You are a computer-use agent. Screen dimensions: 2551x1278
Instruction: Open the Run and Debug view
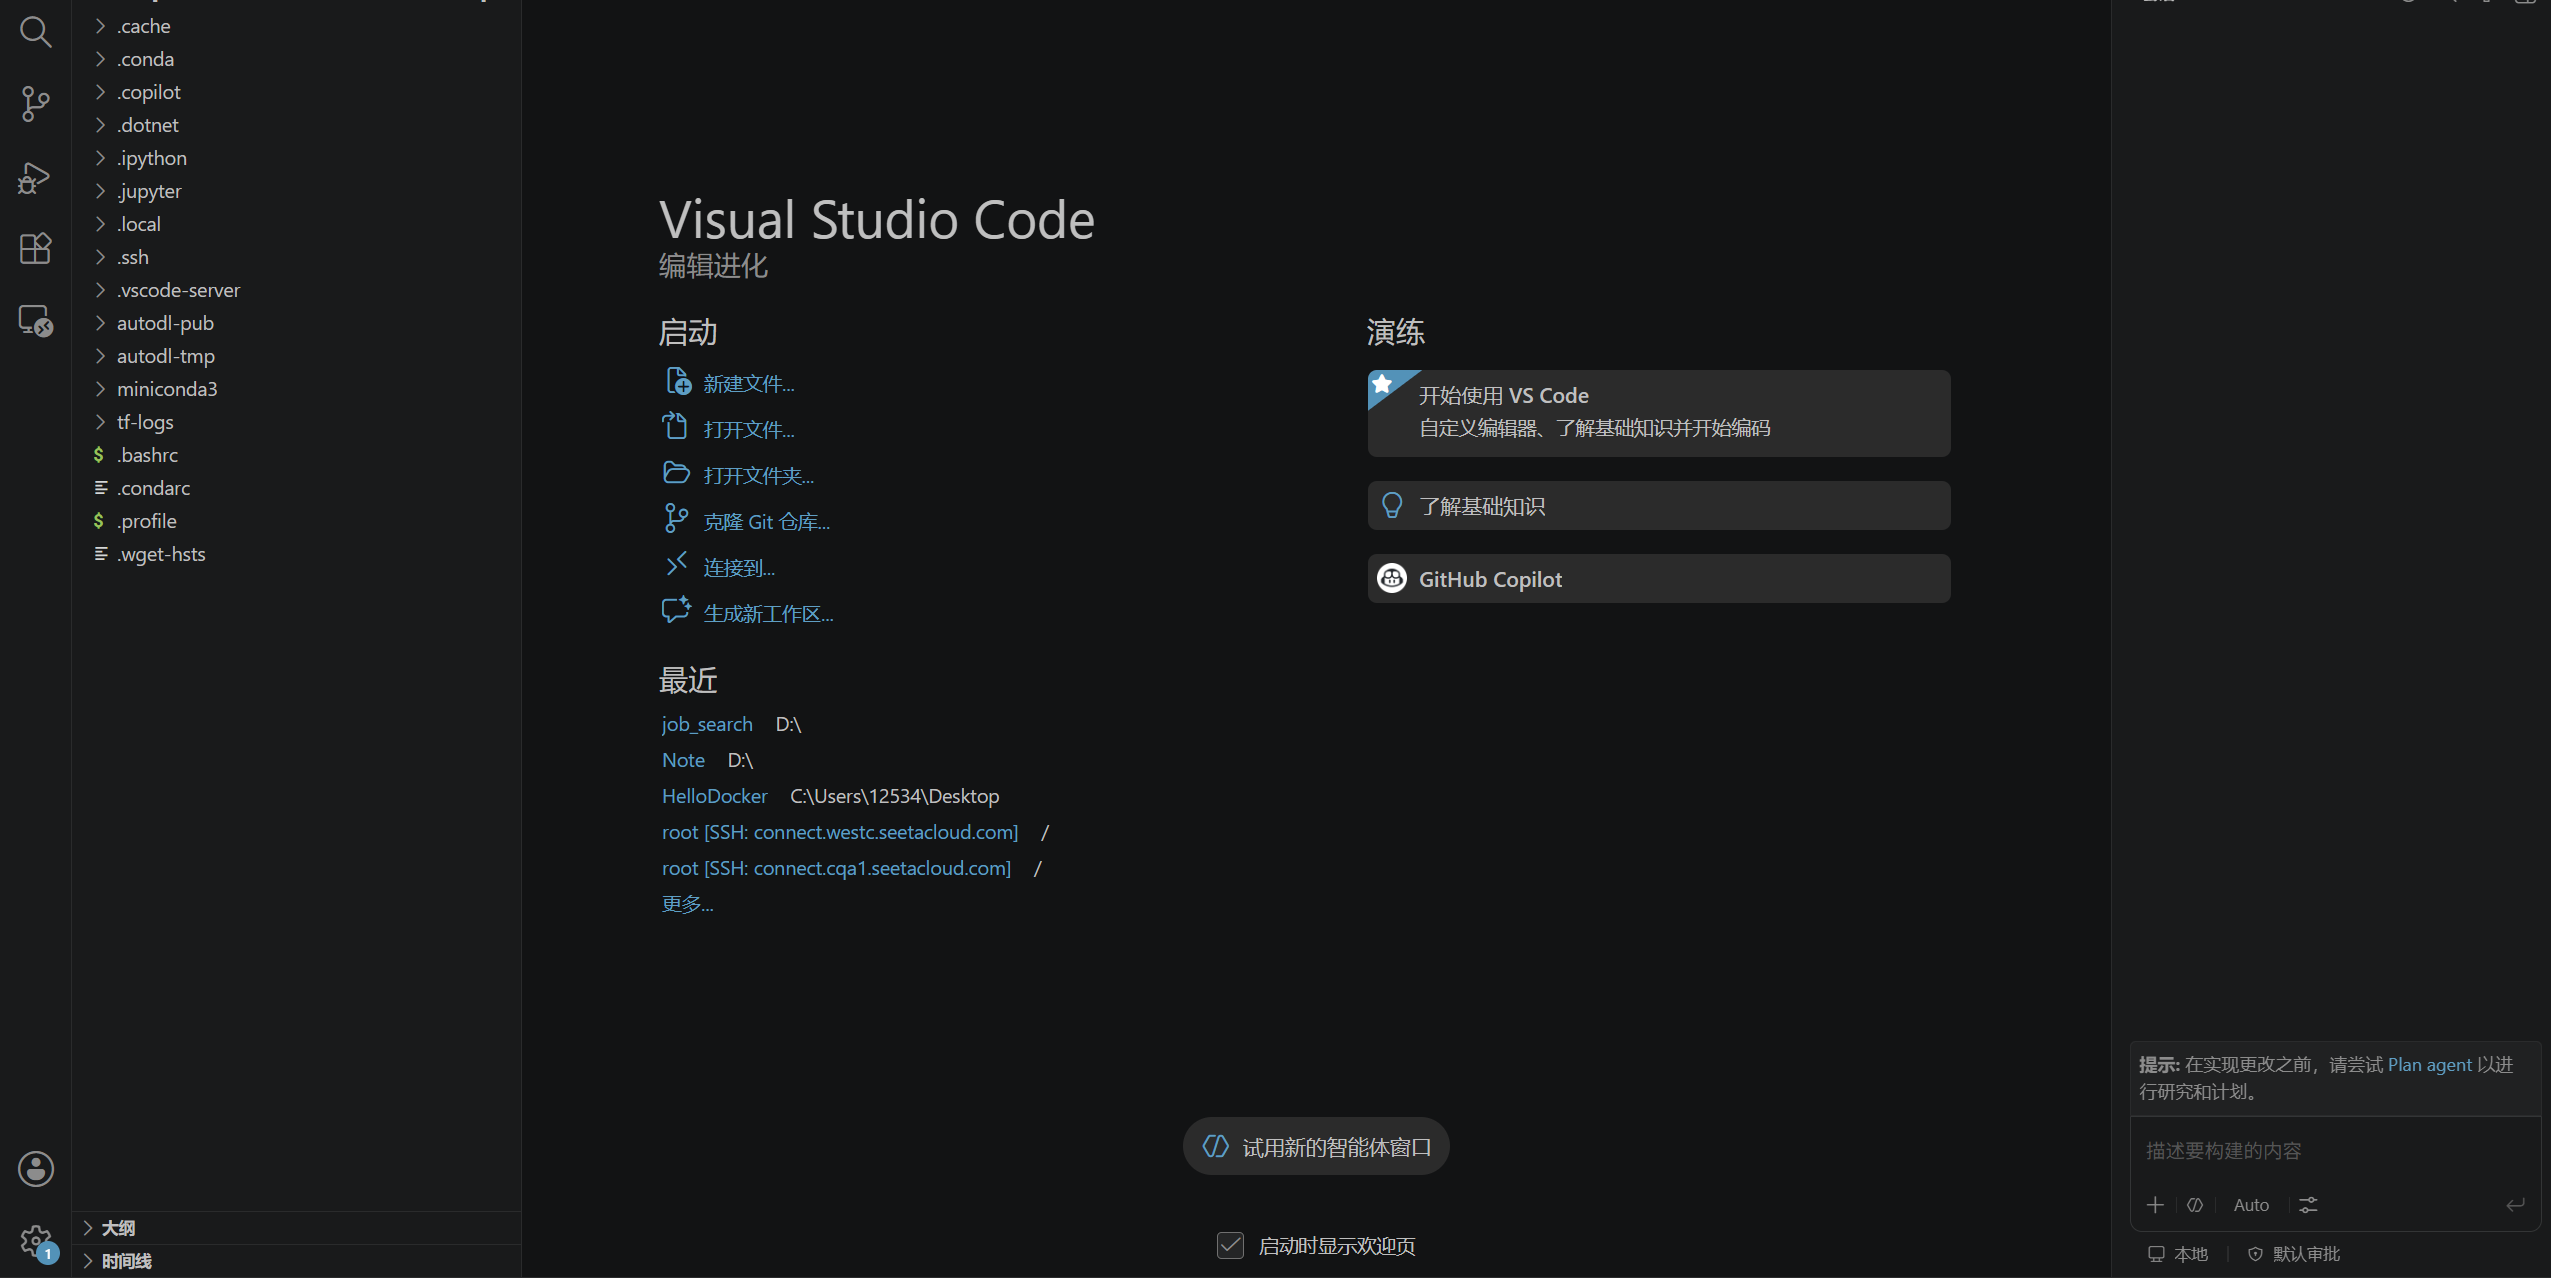35,178
